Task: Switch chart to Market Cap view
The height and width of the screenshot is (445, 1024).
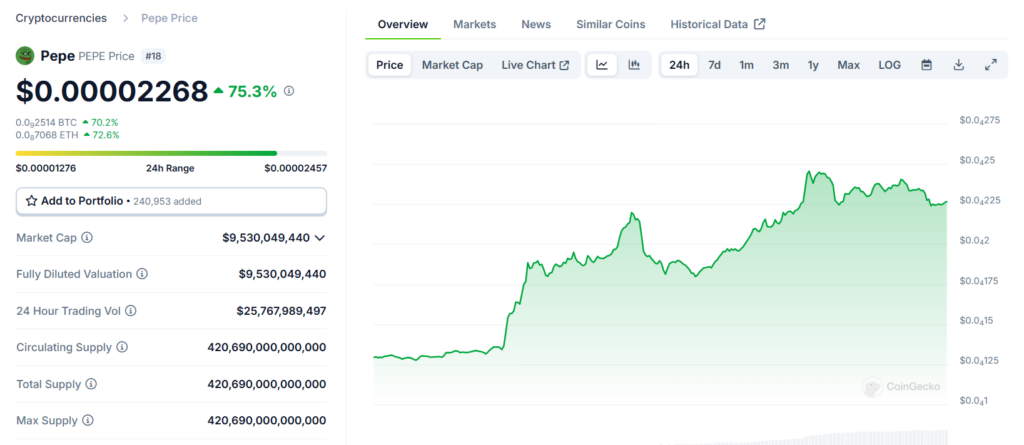Action: pos(452,65)
